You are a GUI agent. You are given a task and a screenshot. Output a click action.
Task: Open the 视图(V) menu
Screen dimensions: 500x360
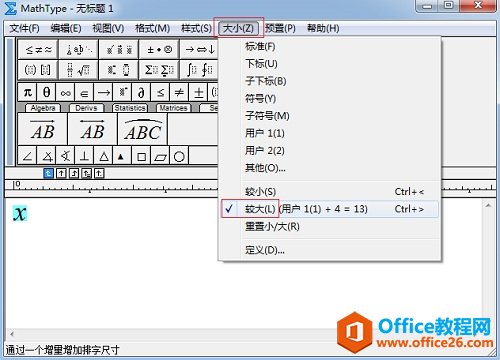[108, 28]
